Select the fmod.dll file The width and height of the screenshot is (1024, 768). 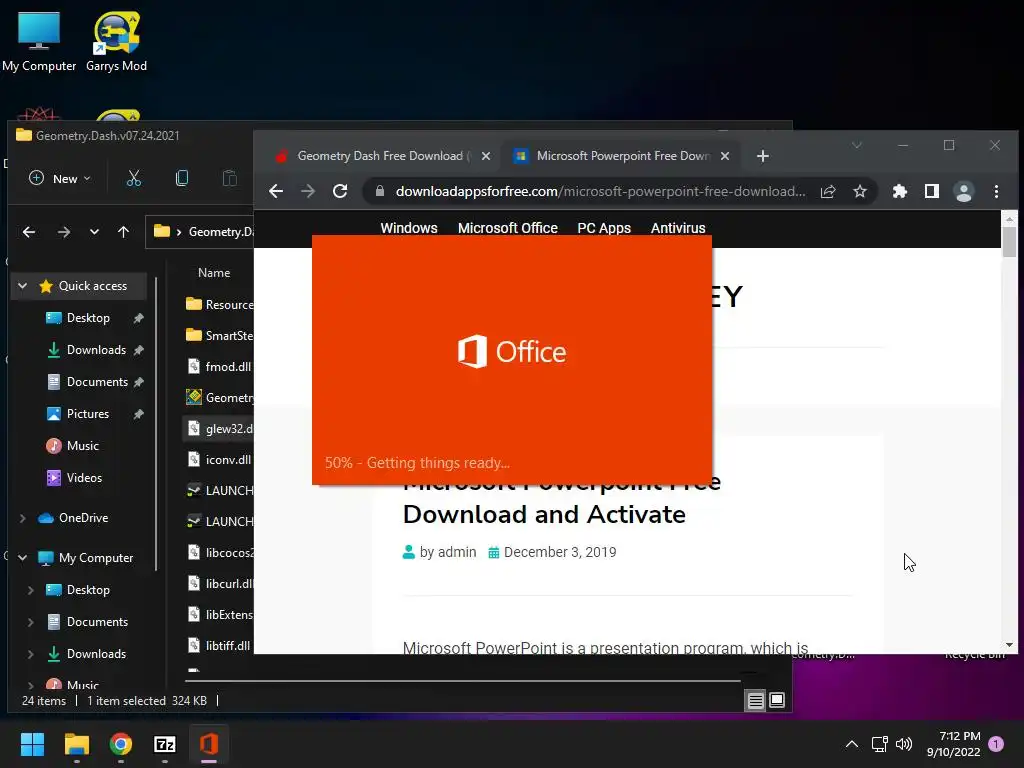[x=219, y=366]
